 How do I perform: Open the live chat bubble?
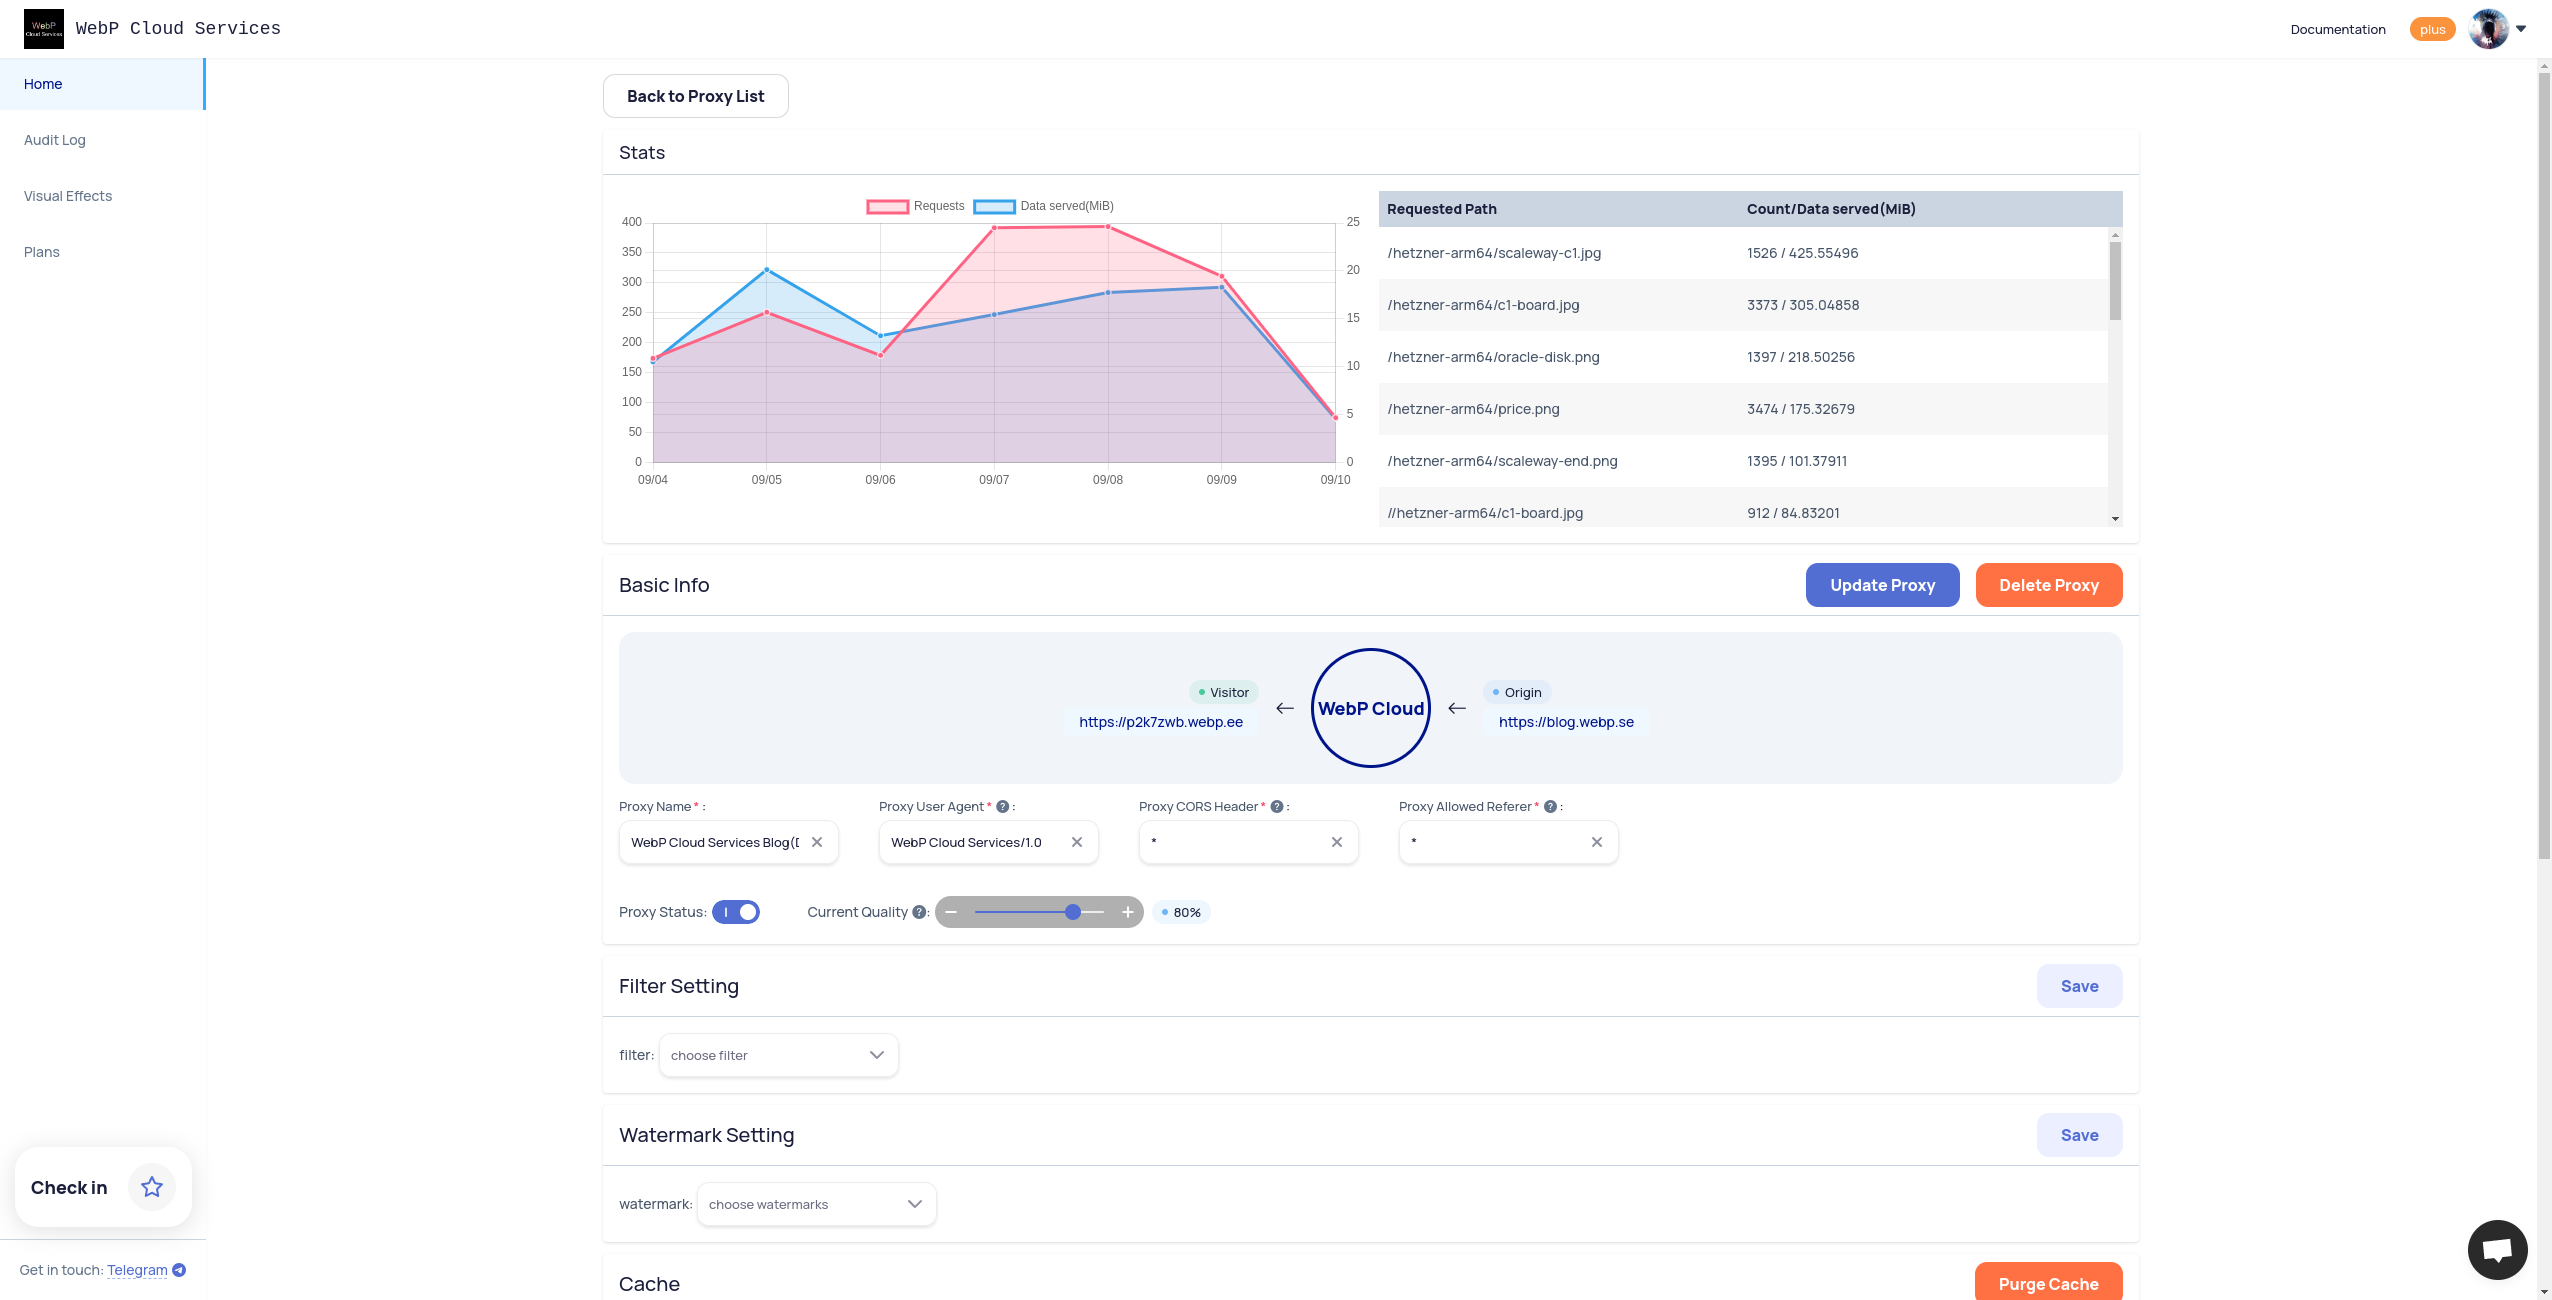[2497, 1250]
